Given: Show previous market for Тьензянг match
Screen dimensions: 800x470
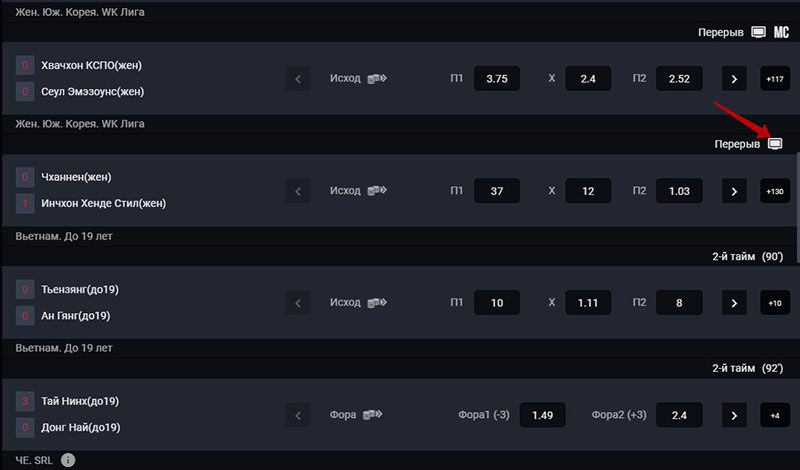Looking at the screenshot, I should pos(298,303).
